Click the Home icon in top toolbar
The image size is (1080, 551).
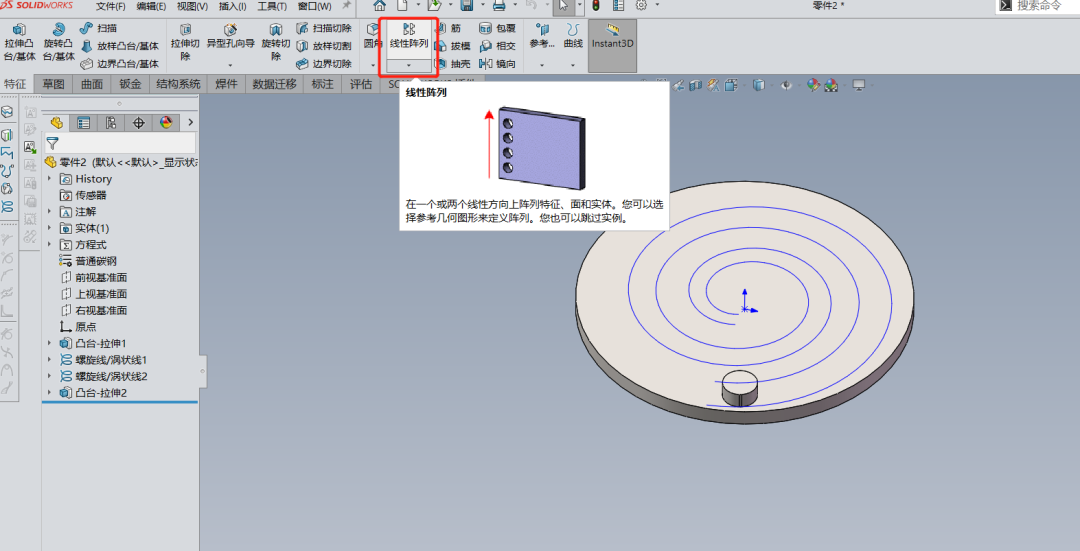[380, 6]
